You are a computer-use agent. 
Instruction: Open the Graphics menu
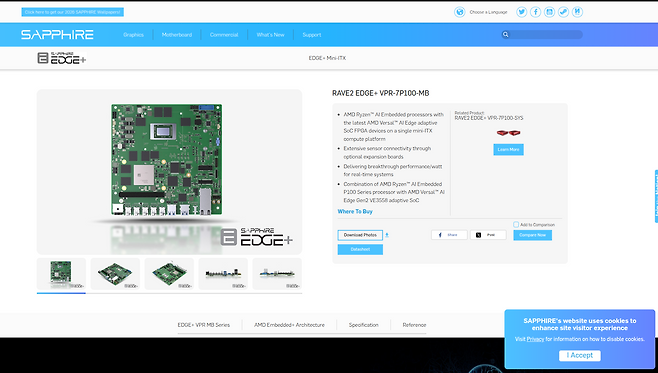click(x=133, y=35)
